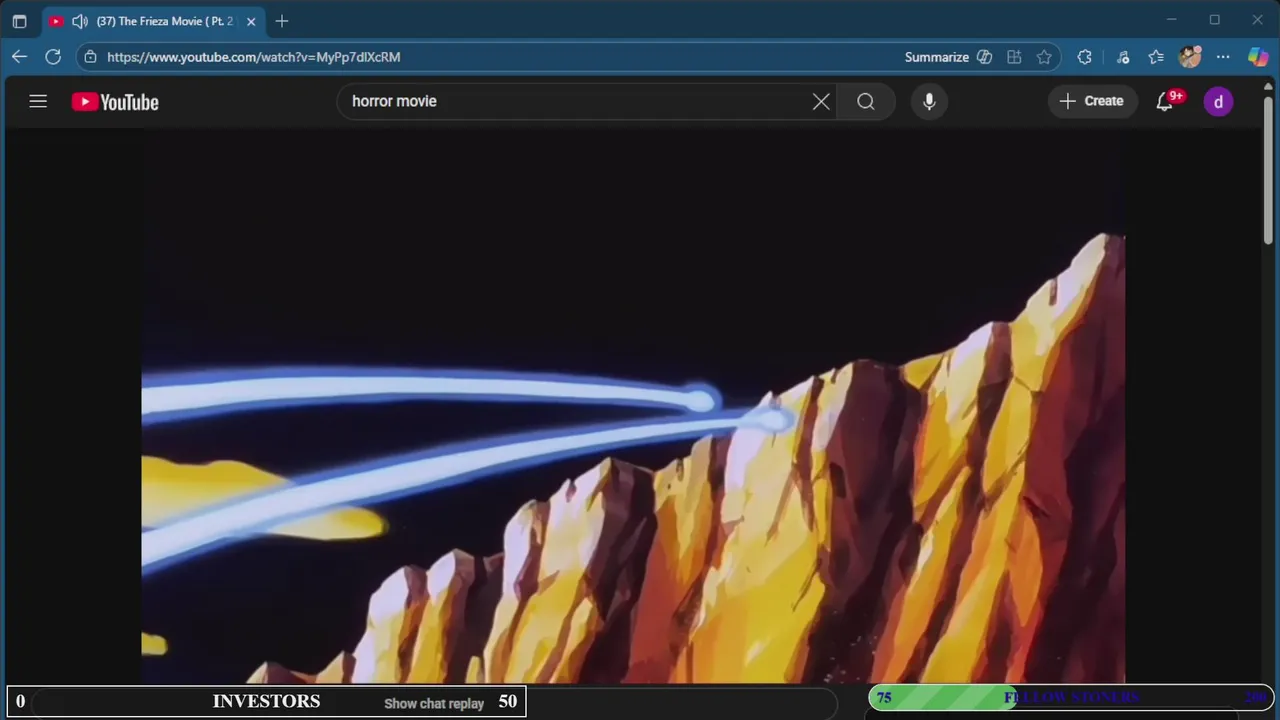The height and width of the screenshot is (720, 1280).
Task: Close 'The Frieza Movie' tab
Action: [251, 21]
